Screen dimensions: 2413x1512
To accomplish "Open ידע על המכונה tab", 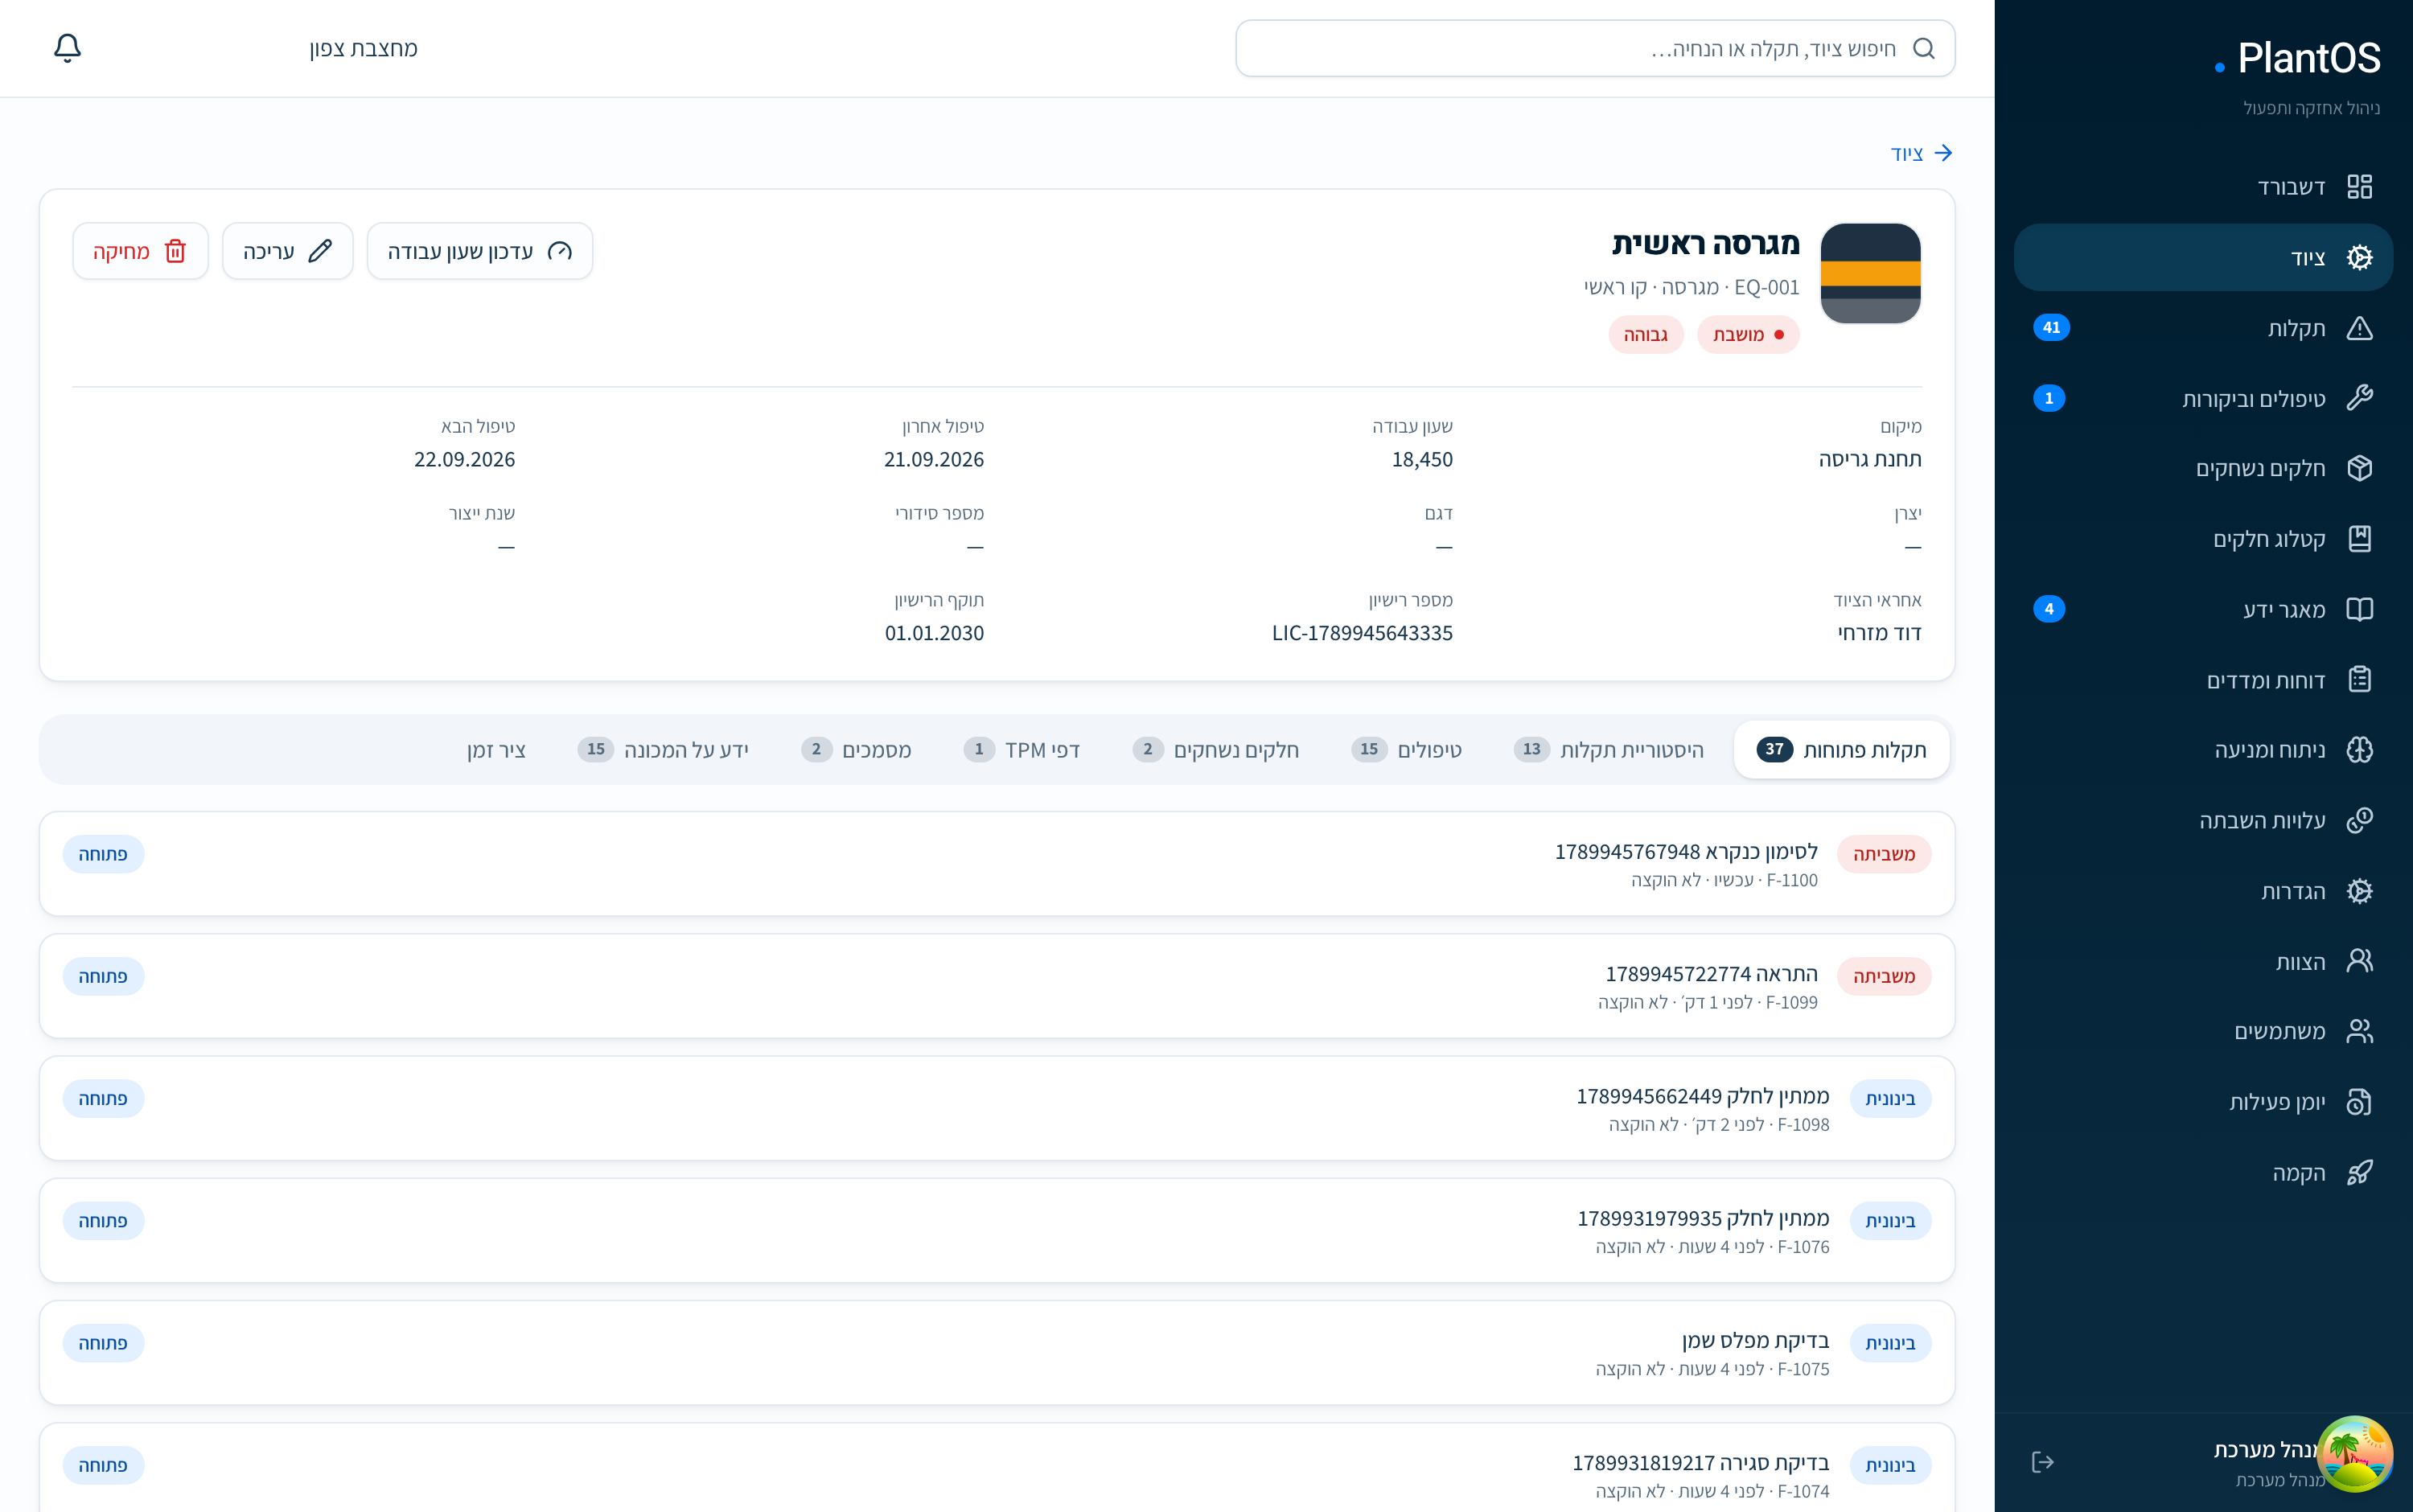I will [663, 750].
